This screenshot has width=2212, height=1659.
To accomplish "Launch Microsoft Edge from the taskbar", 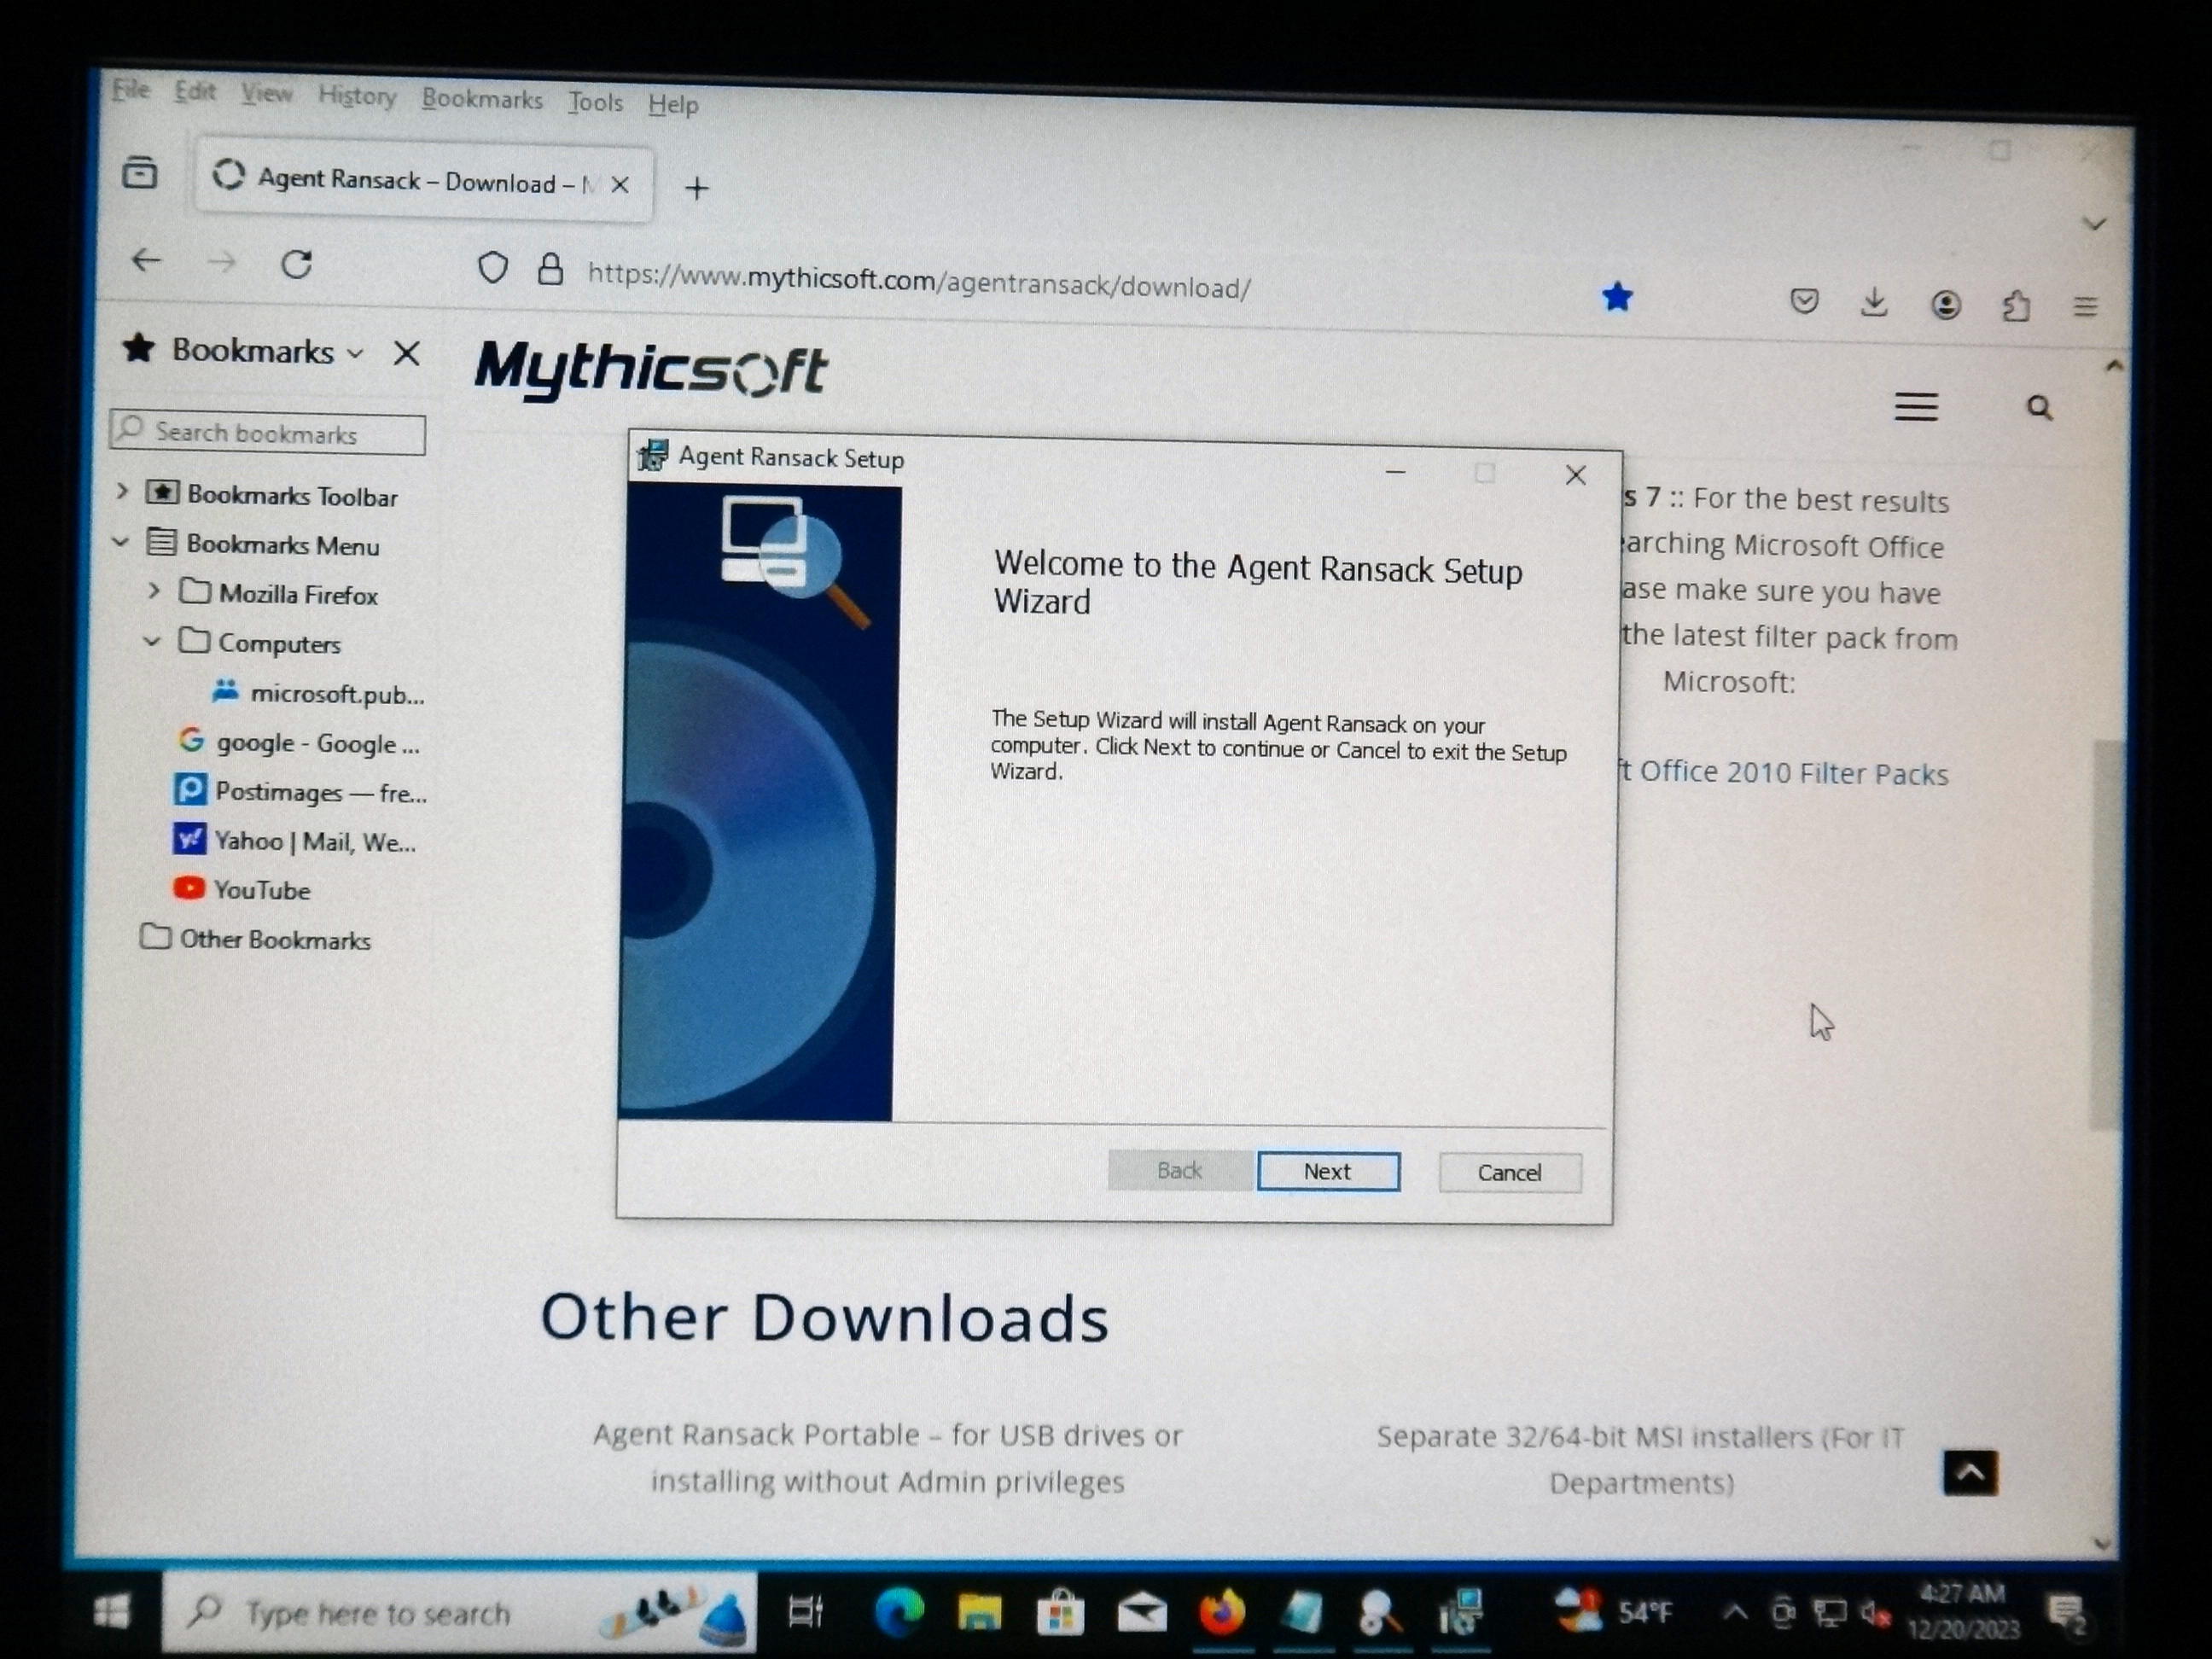I will (x=899, y=1612).
